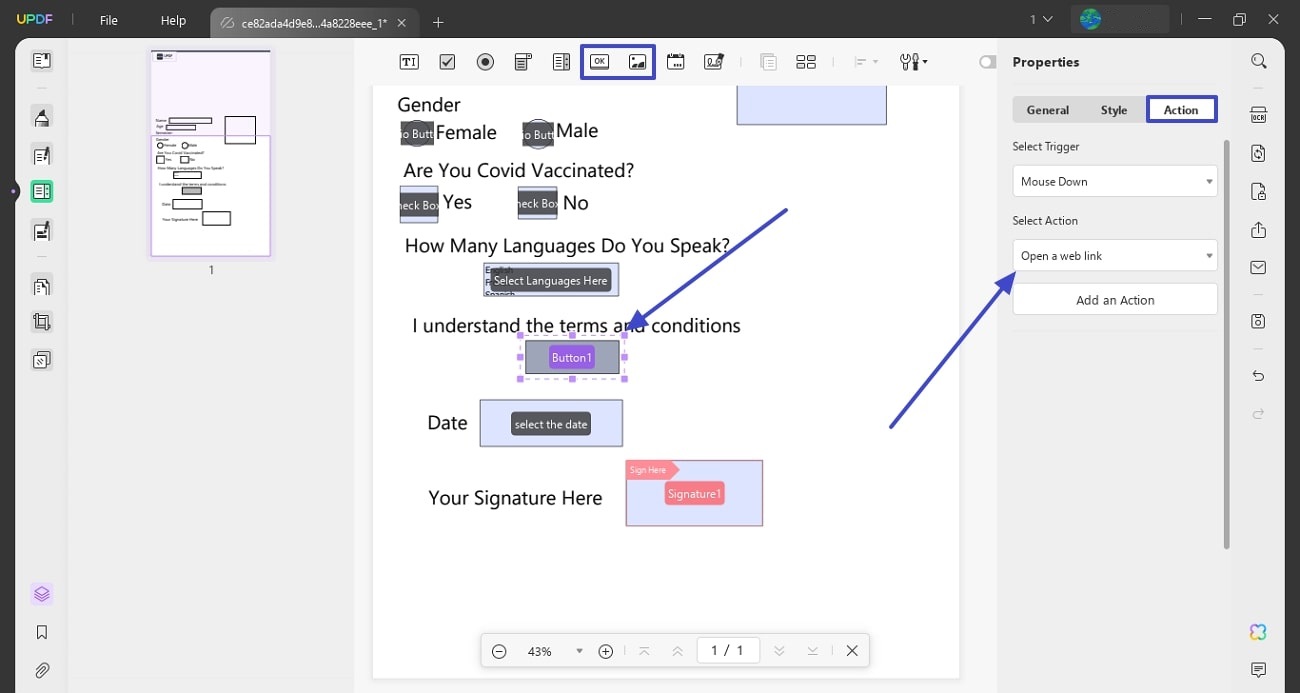Screen dimensions: 1300x693
Task: Select the Image Button form tool
Action: click(x=637, y=61)
